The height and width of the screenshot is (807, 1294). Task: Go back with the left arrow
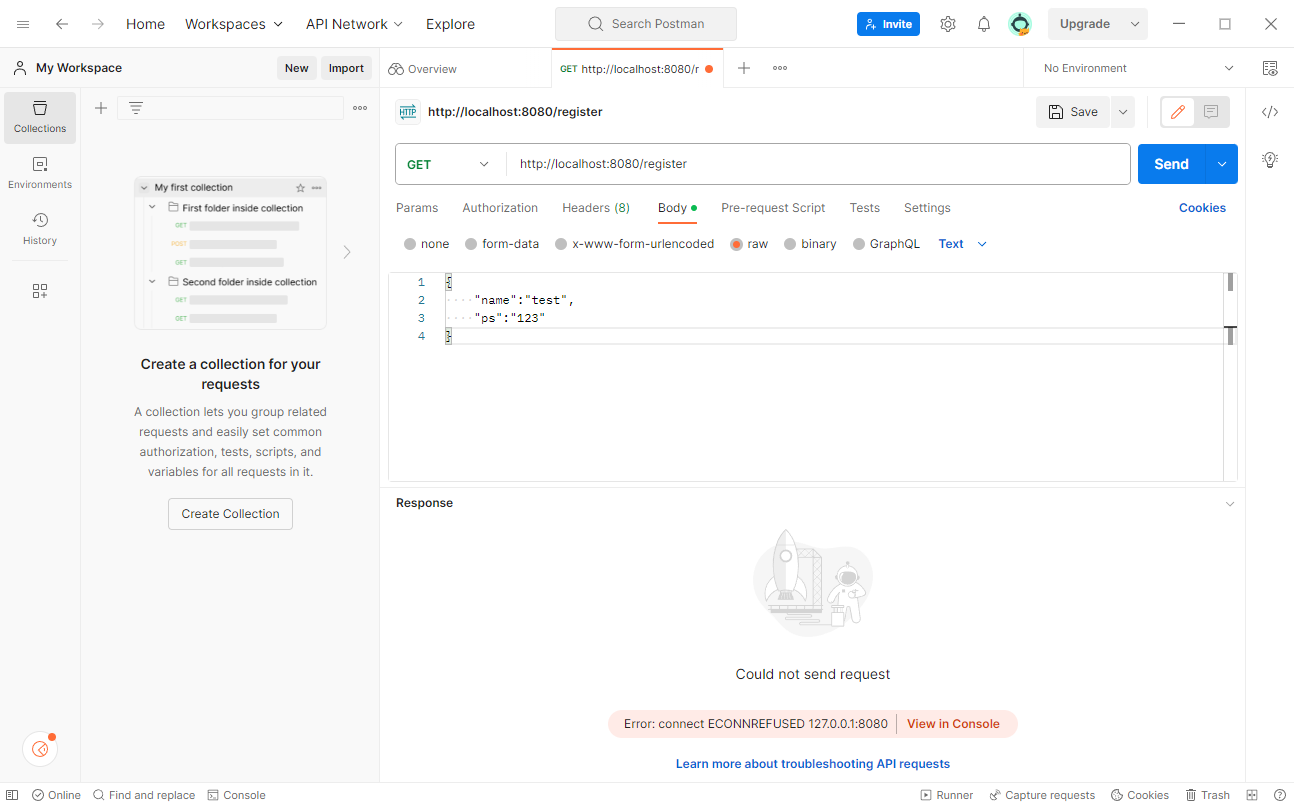coord(62,24)
